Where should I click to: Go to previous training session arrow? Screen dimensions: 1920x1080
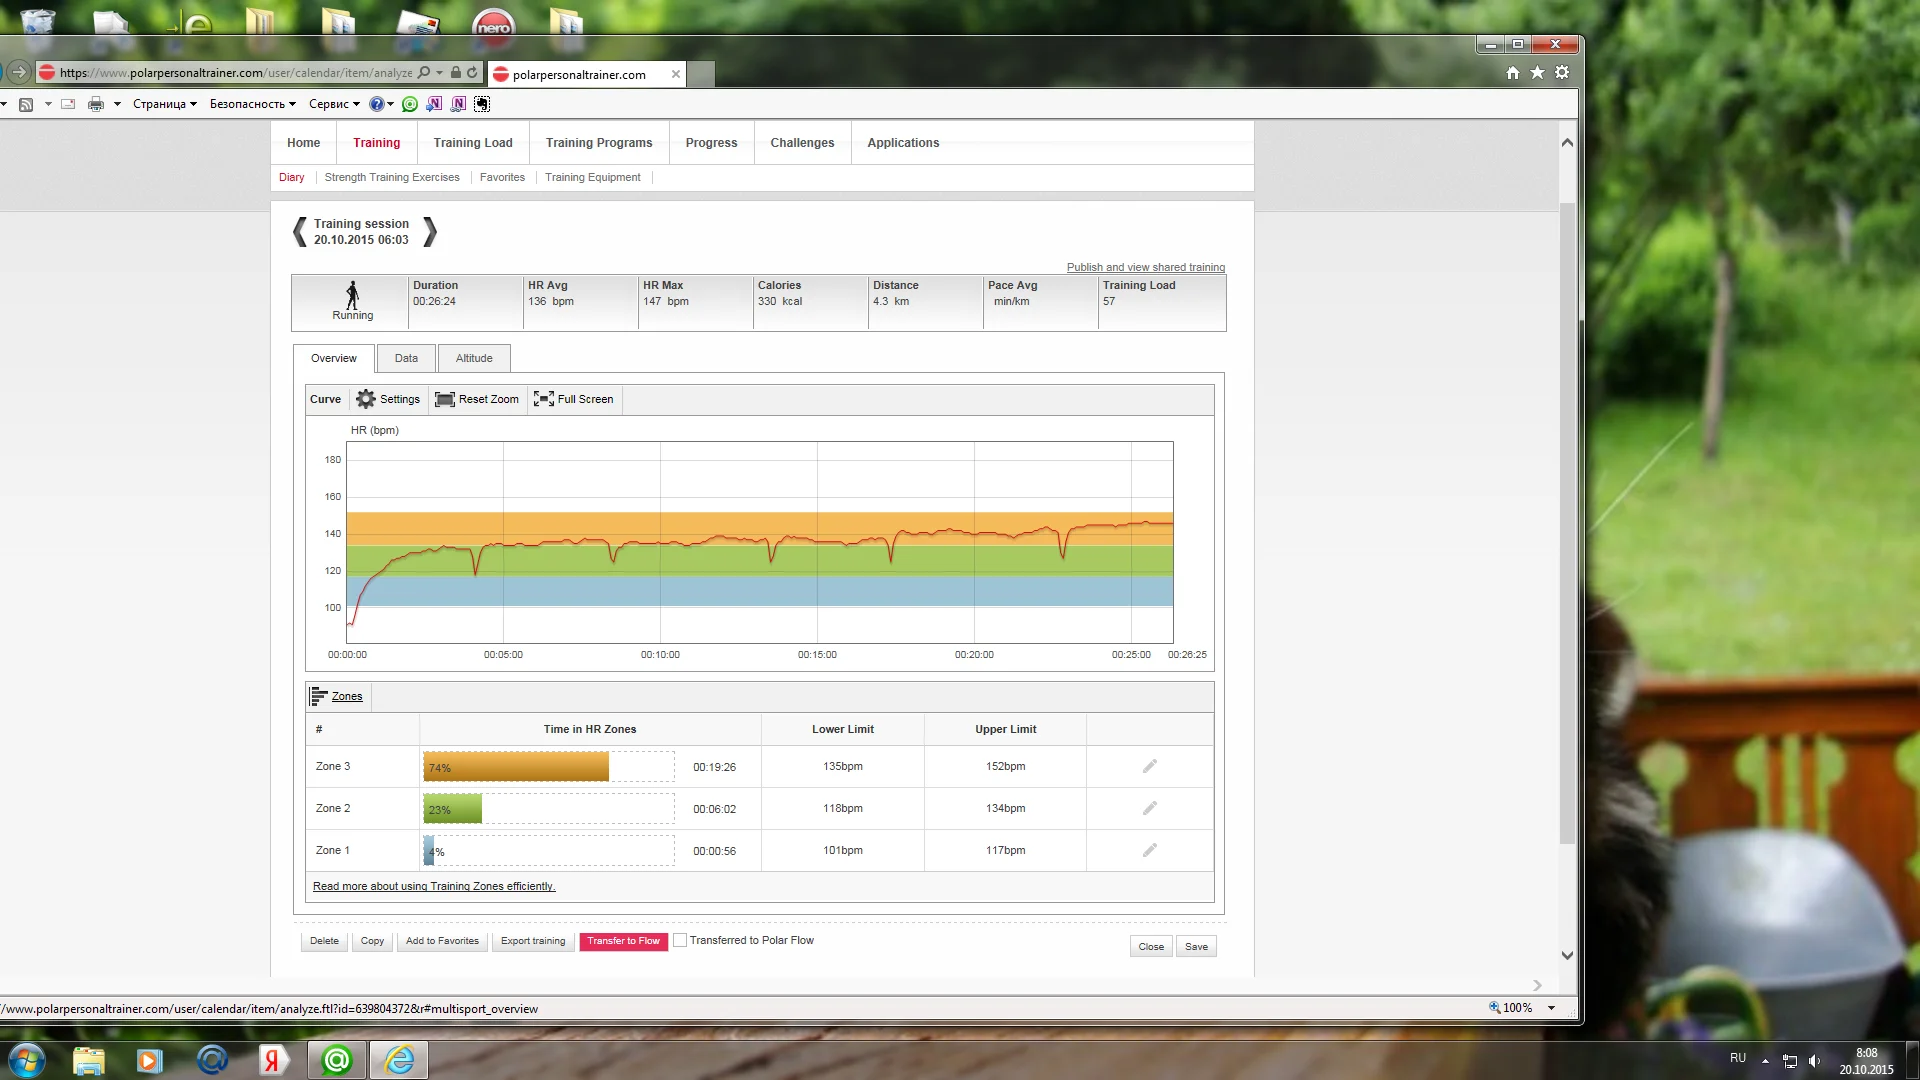(299, 232)
